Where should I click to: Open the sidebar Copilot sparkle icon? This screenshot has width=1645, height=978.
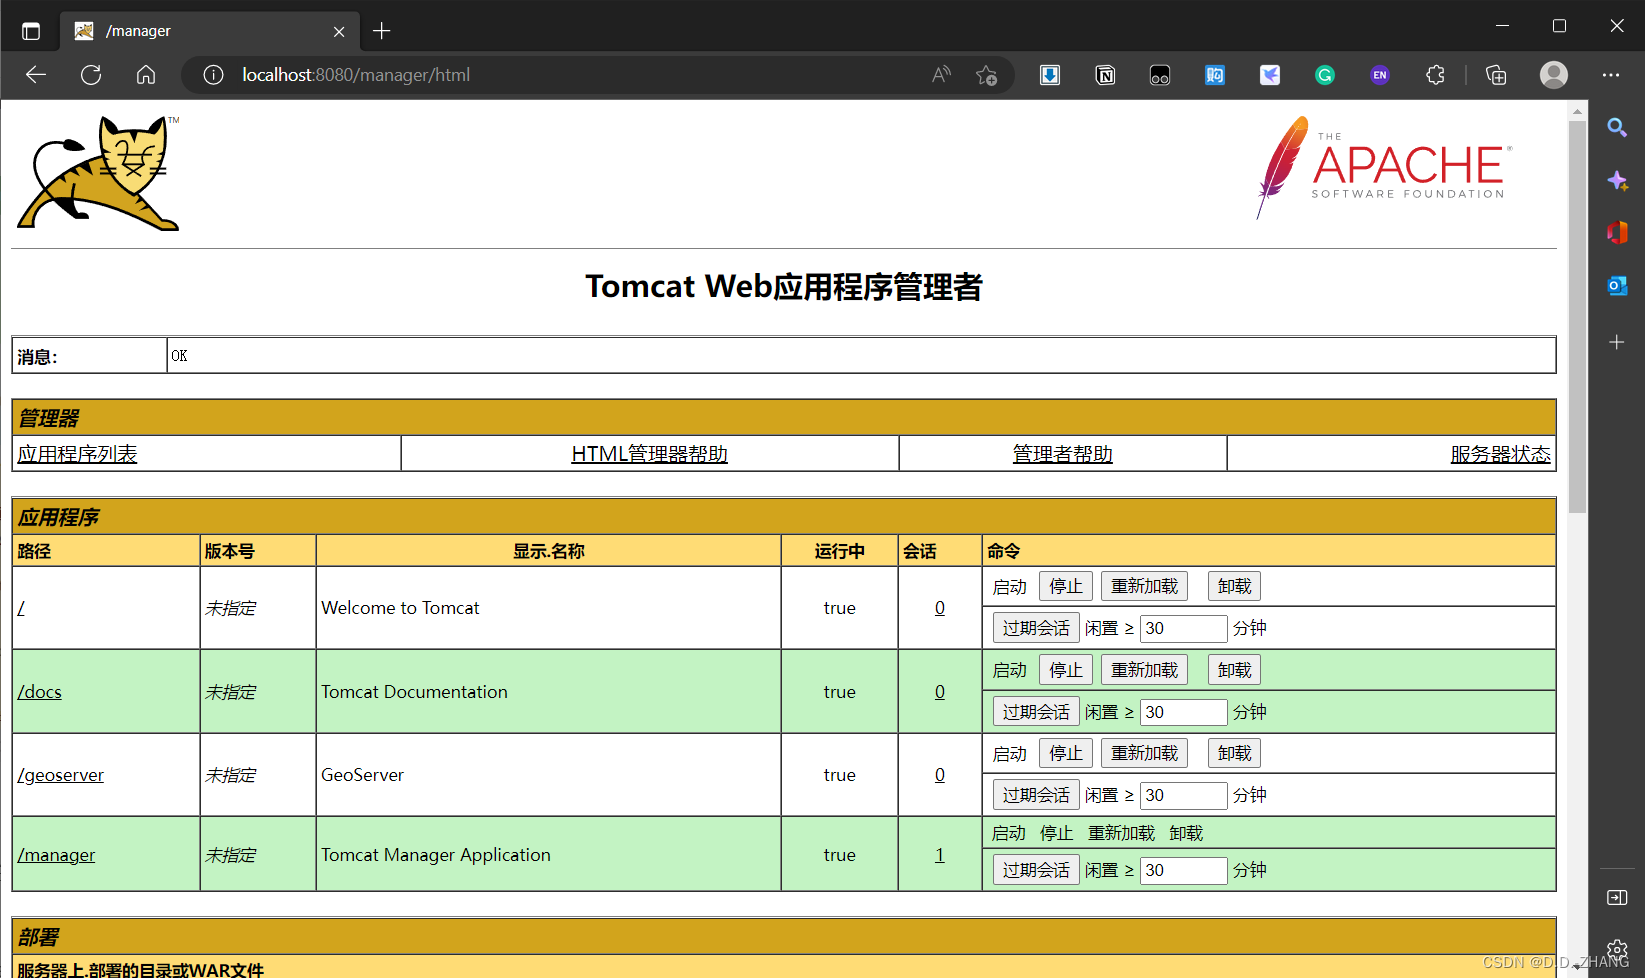click(1617, 181)
